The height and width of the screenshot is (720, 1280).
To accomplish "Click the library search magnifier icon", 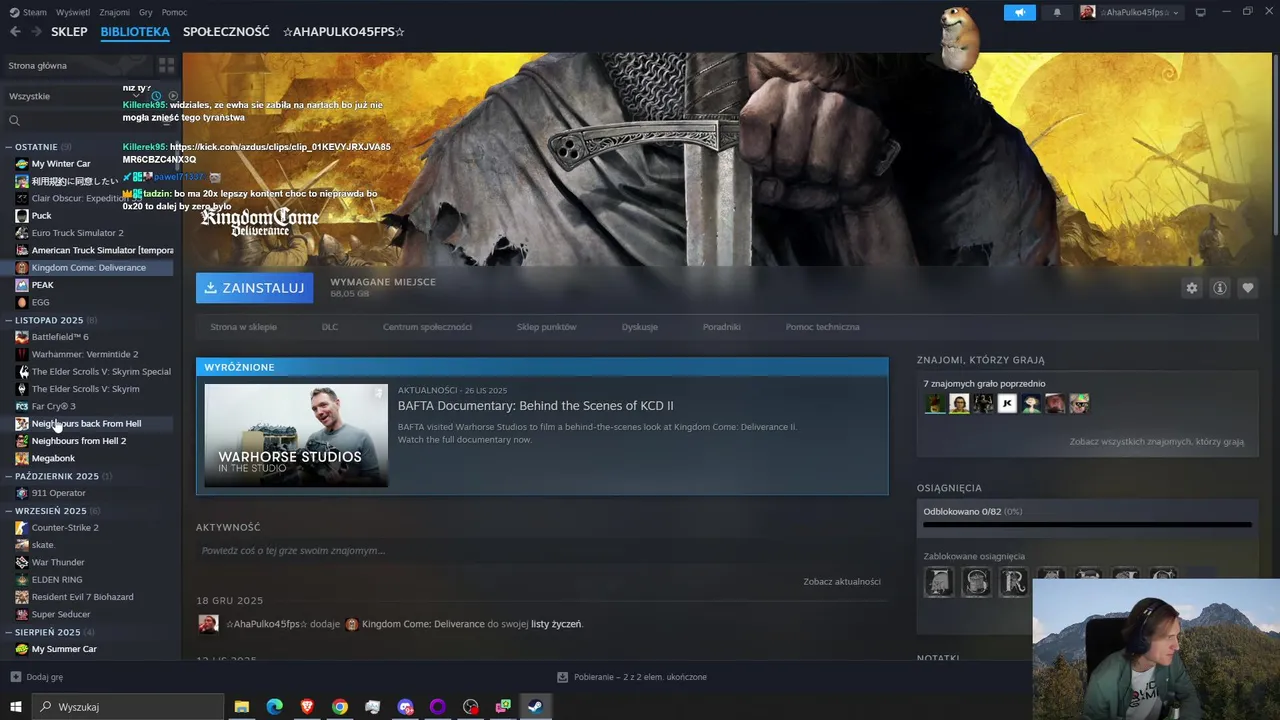I will coord(14,121).
